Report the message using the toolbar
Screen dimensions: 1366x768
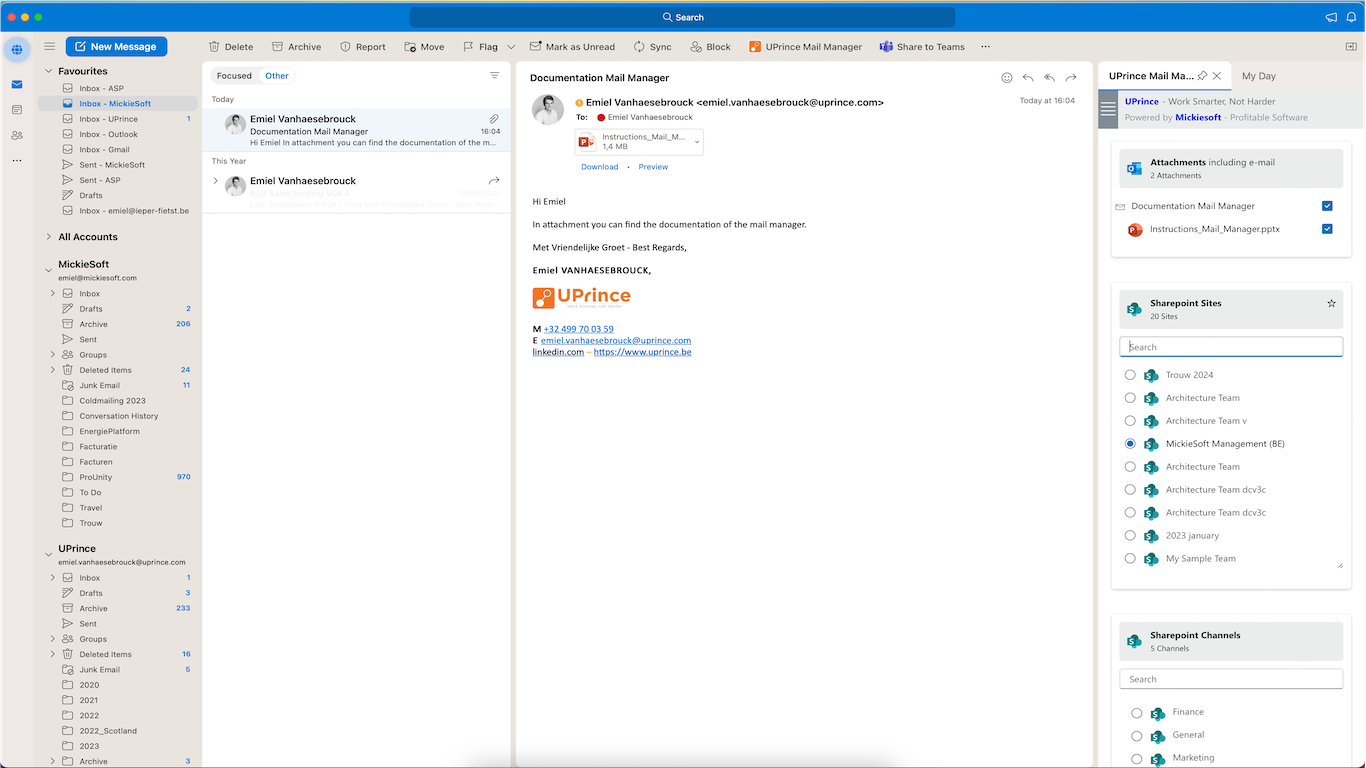tap(363, 47)
